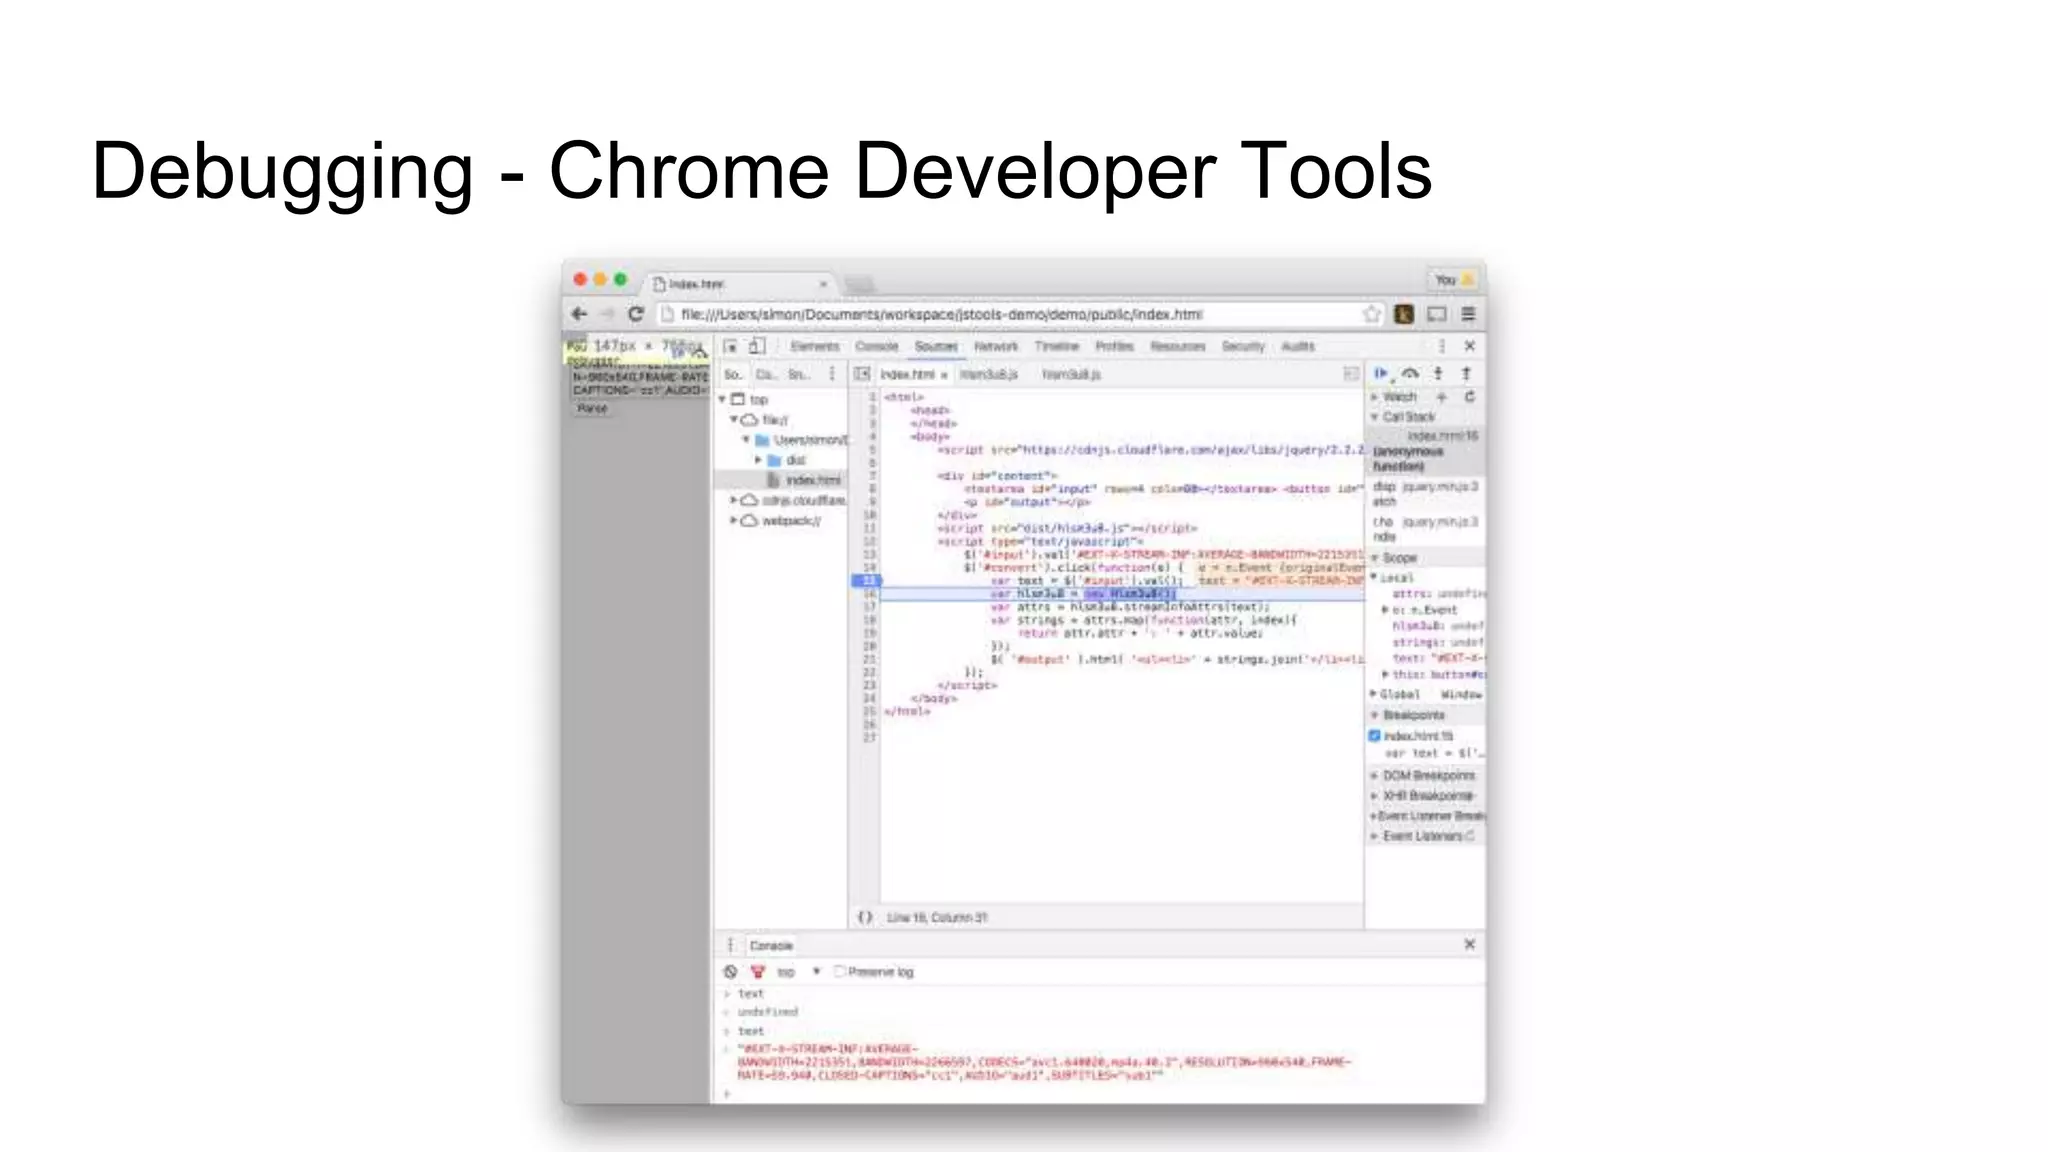Click the brown extension icon
2048x1152 pixels.
[1404, 314]
